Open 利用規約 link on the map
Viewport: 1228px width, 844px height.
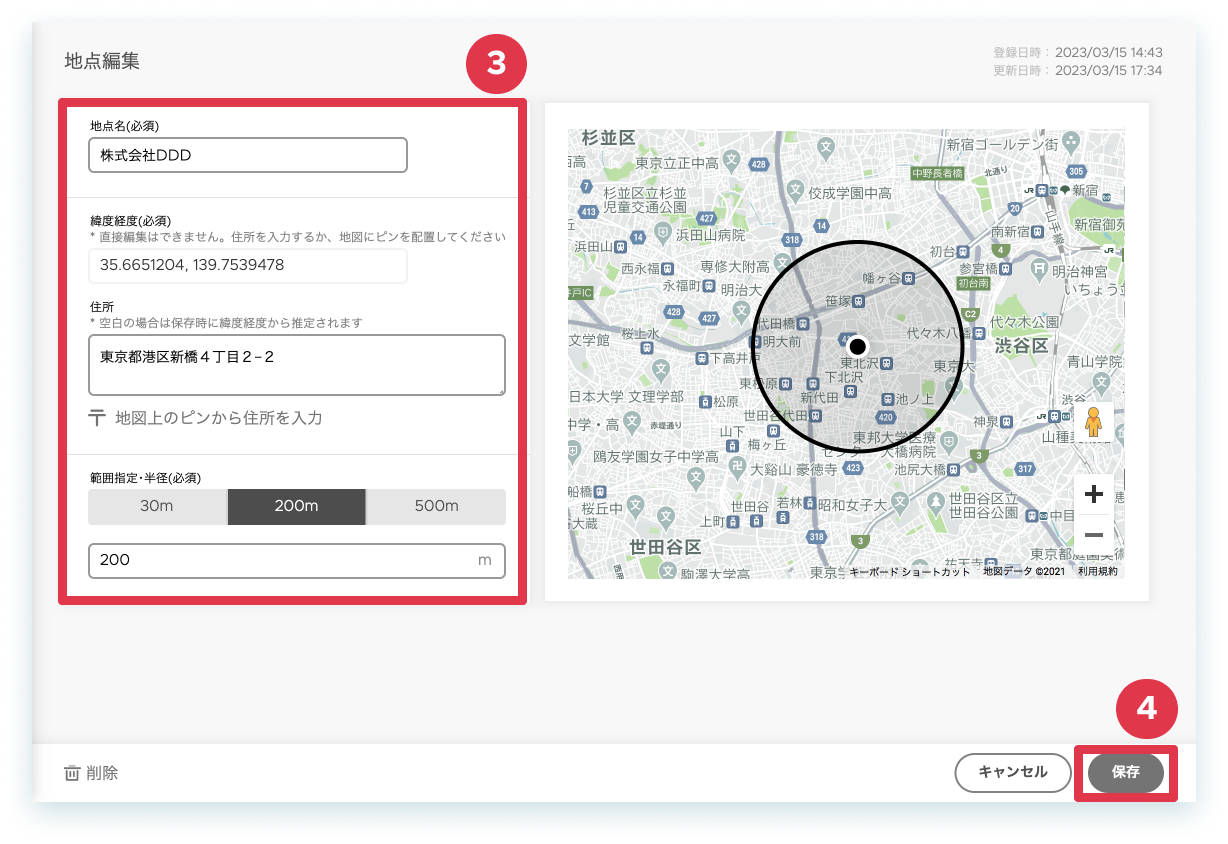1098,572
